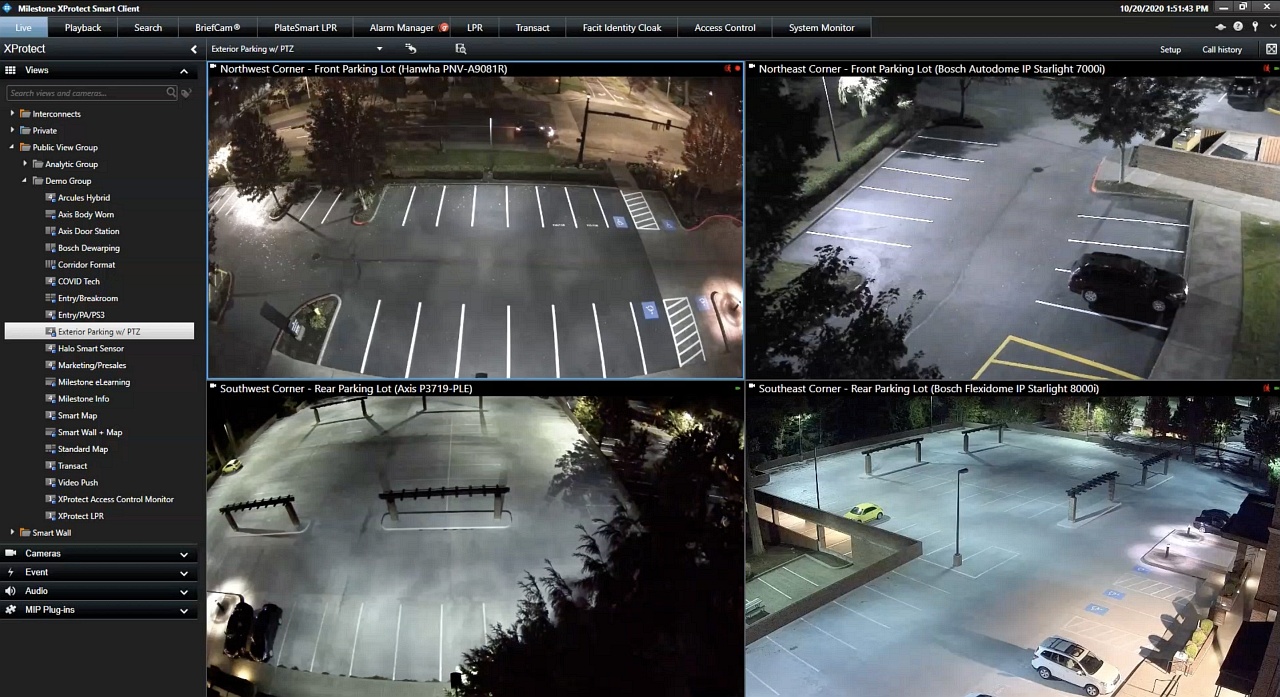Click the Private folder icon
1280x697 pixels.
coord(26,131)
